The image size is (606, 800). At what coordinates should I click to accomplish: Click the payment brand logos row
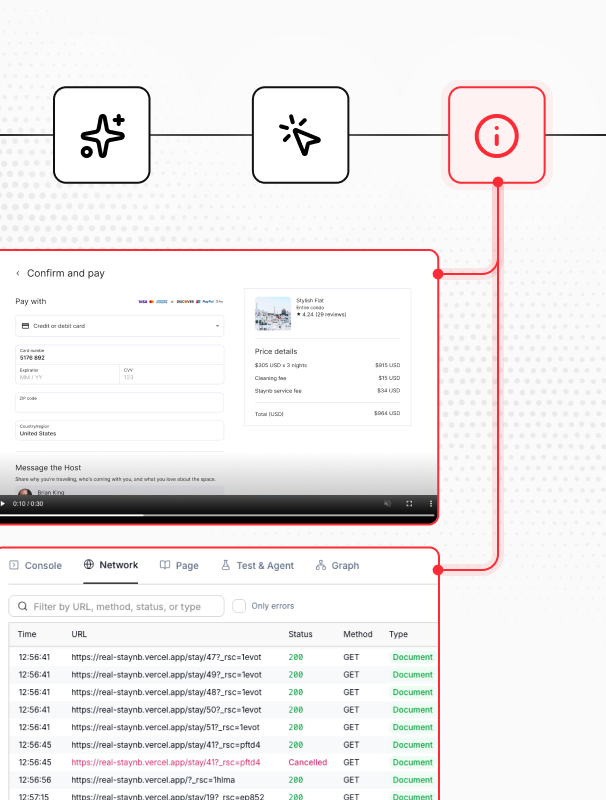pyautogui.click(x=181, y=302)
